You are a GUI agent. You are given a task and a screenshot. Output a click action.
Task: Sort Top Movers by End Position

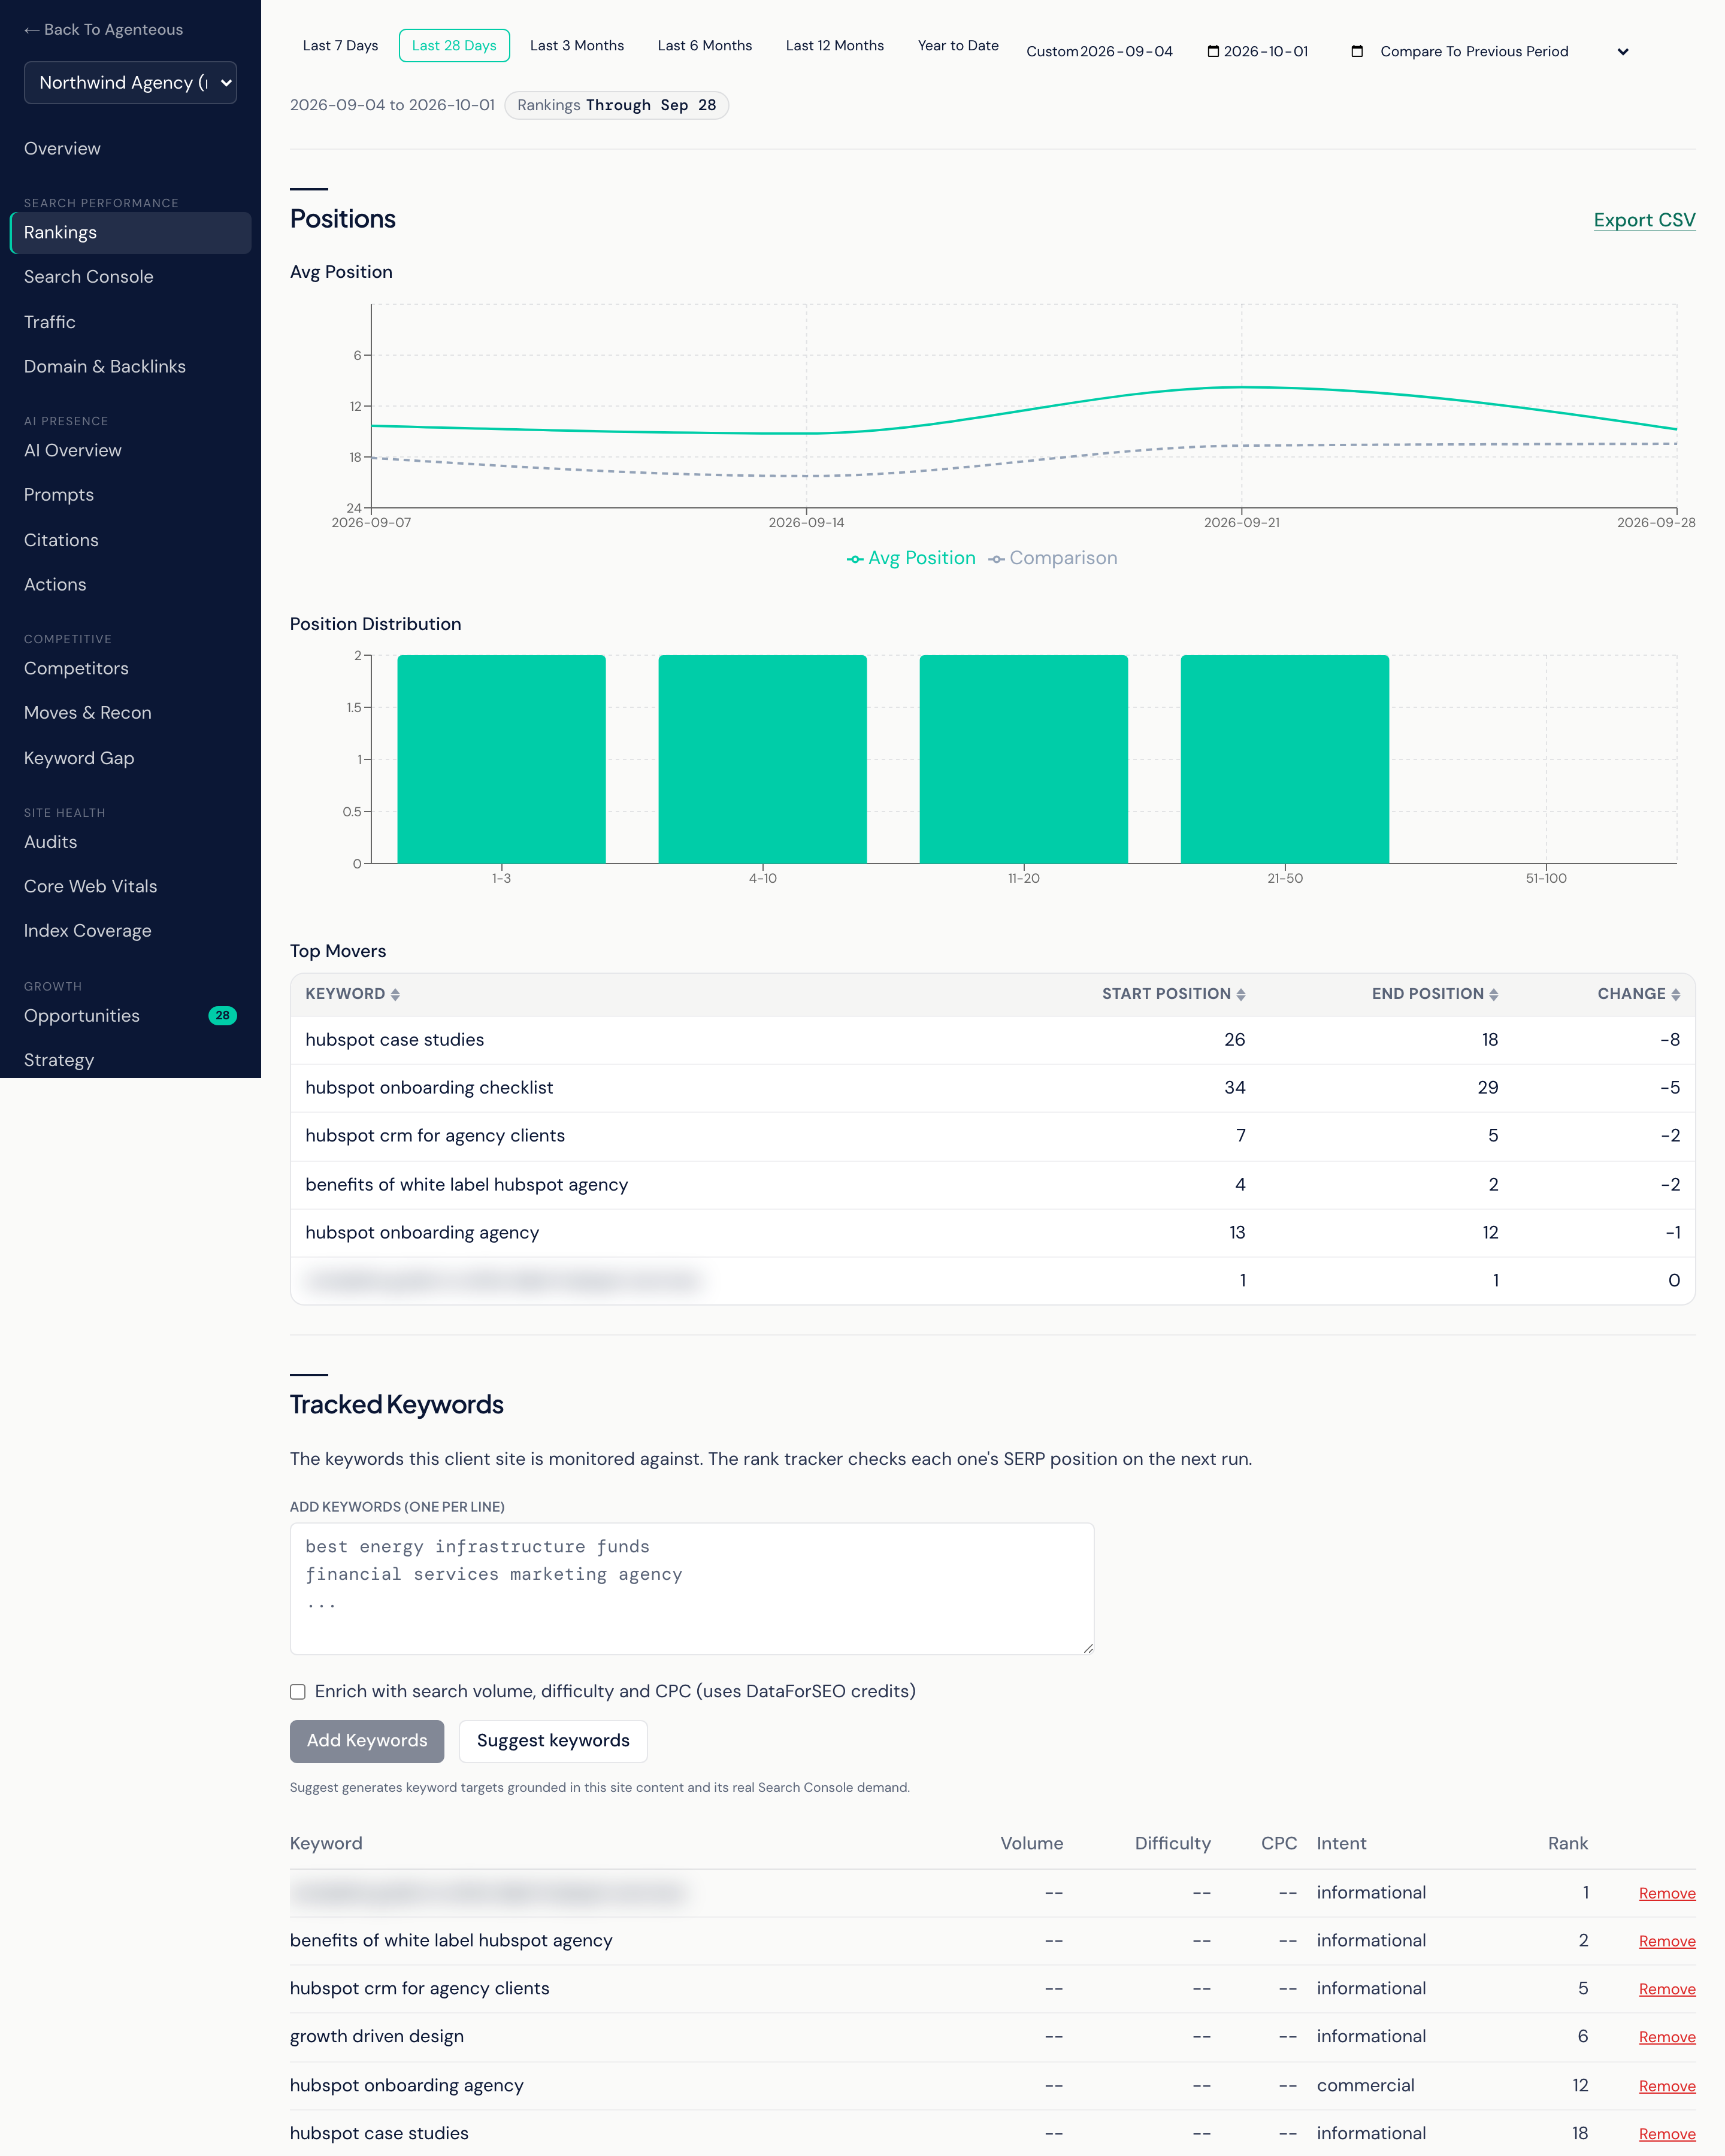[1435, 994]
